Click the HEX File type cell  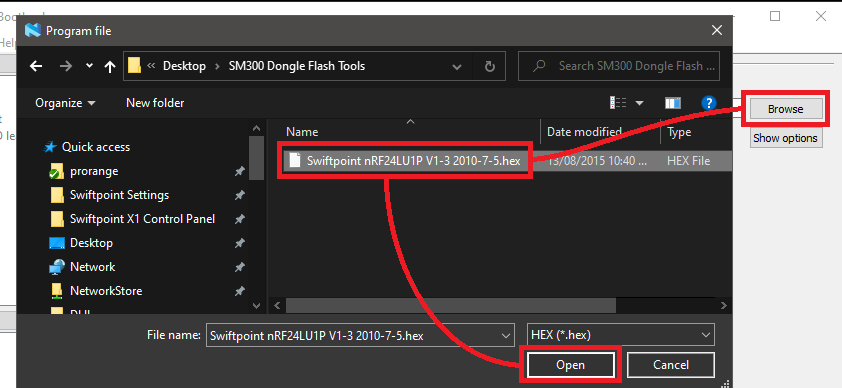pyautogui.click(x=688, y=160)
